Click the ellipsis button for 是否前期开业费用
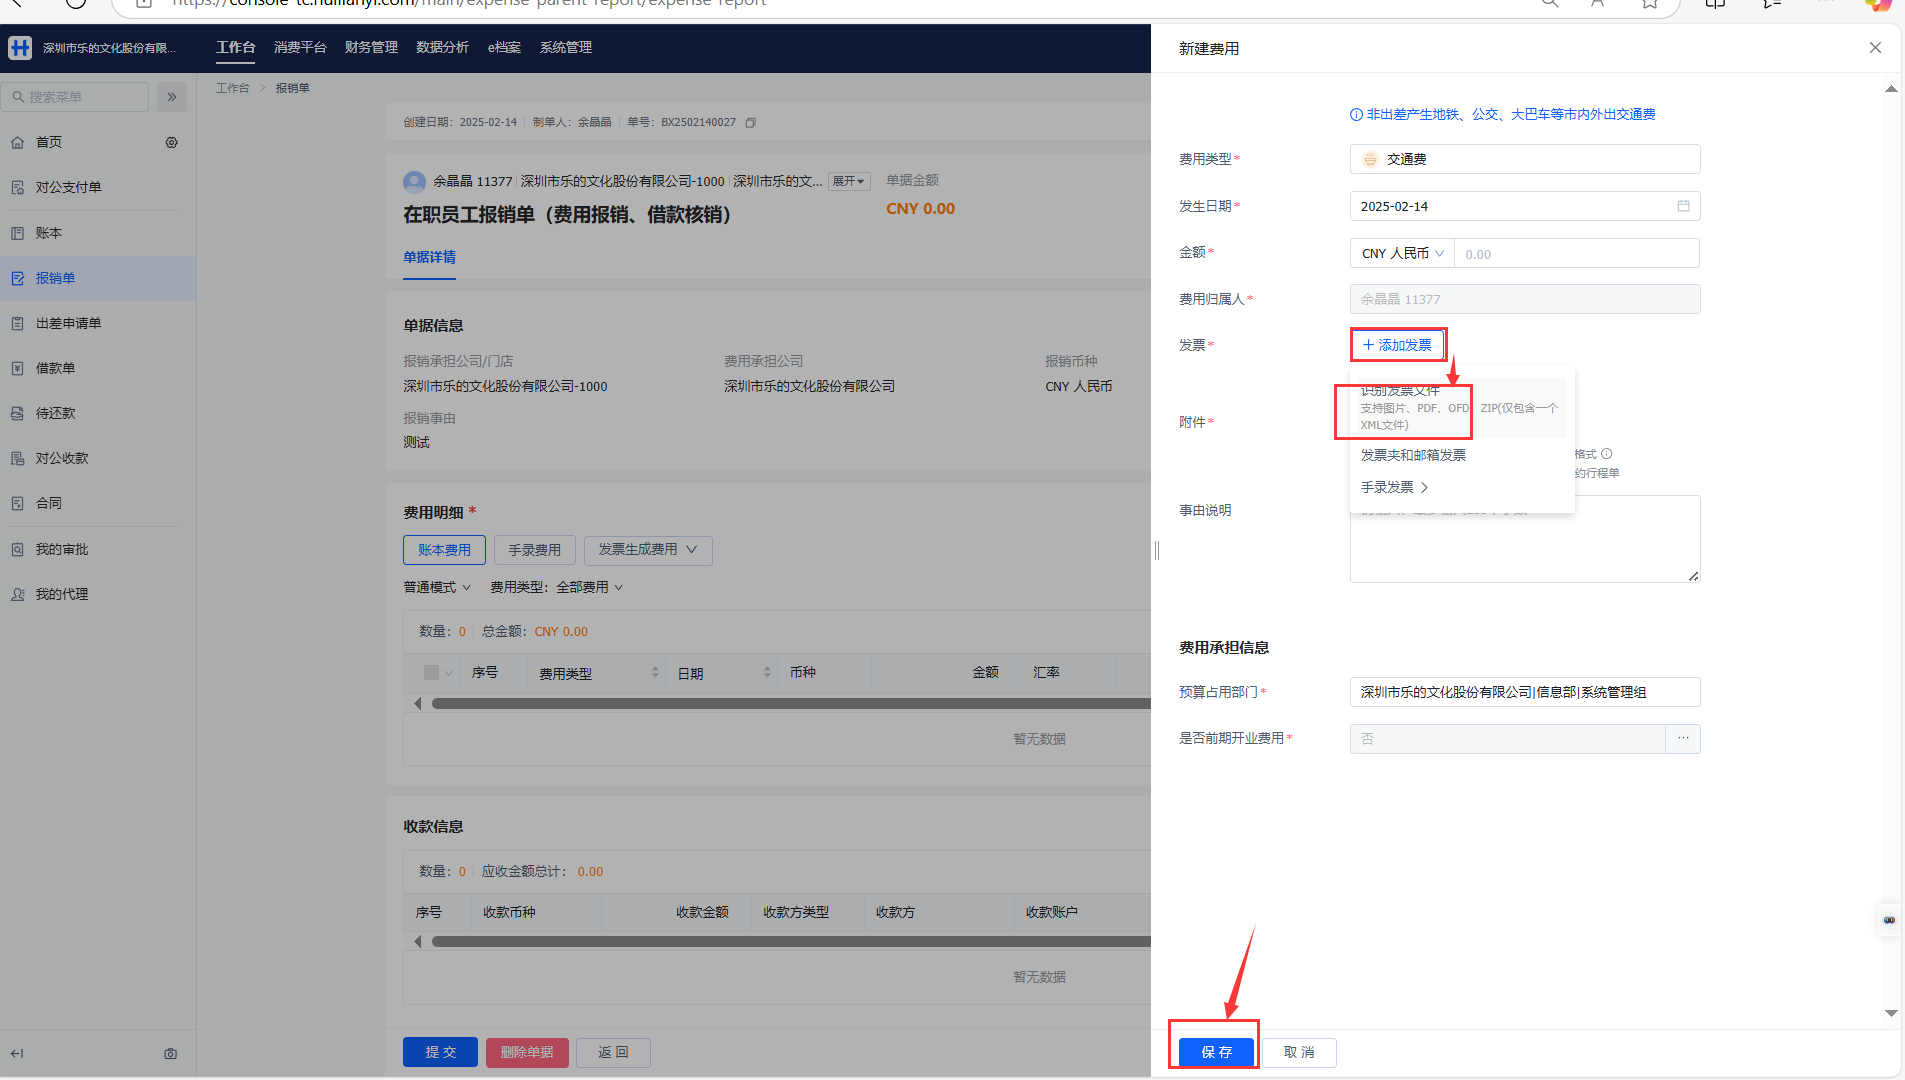This screenshot has width=1905, height=1080. [1683, 738]
